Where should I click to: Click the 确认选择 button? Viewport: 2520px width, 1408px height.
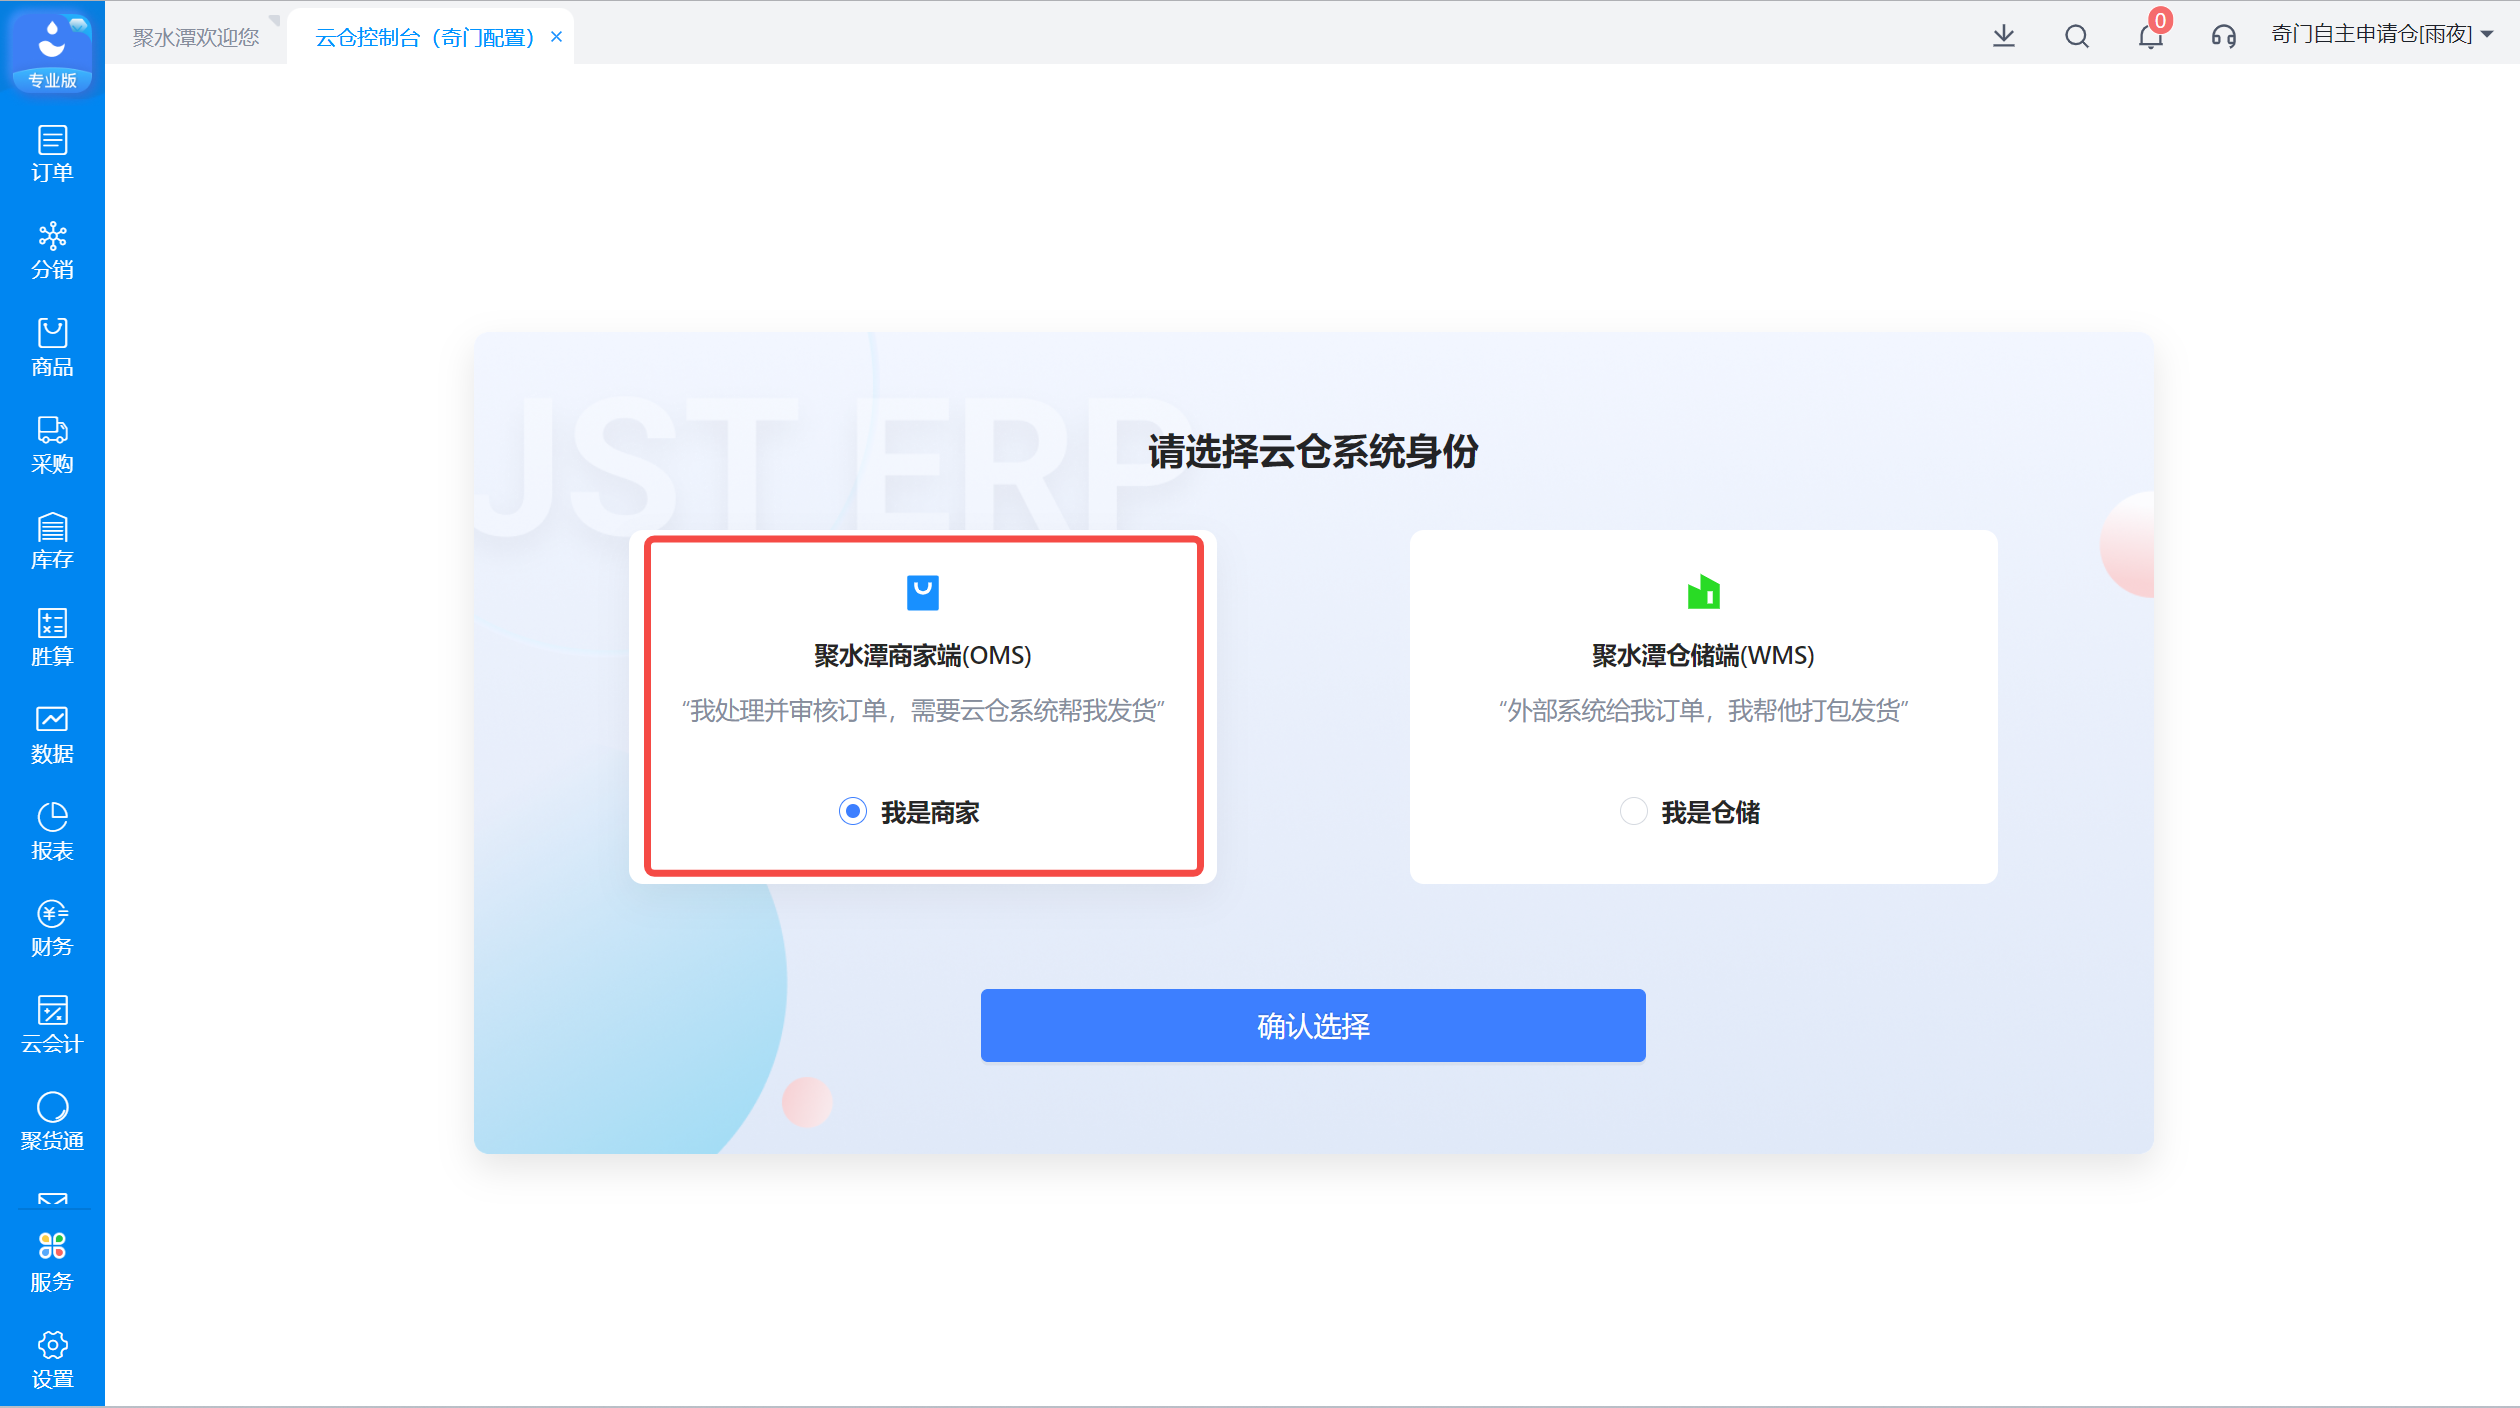(x=1313, y=1026)
